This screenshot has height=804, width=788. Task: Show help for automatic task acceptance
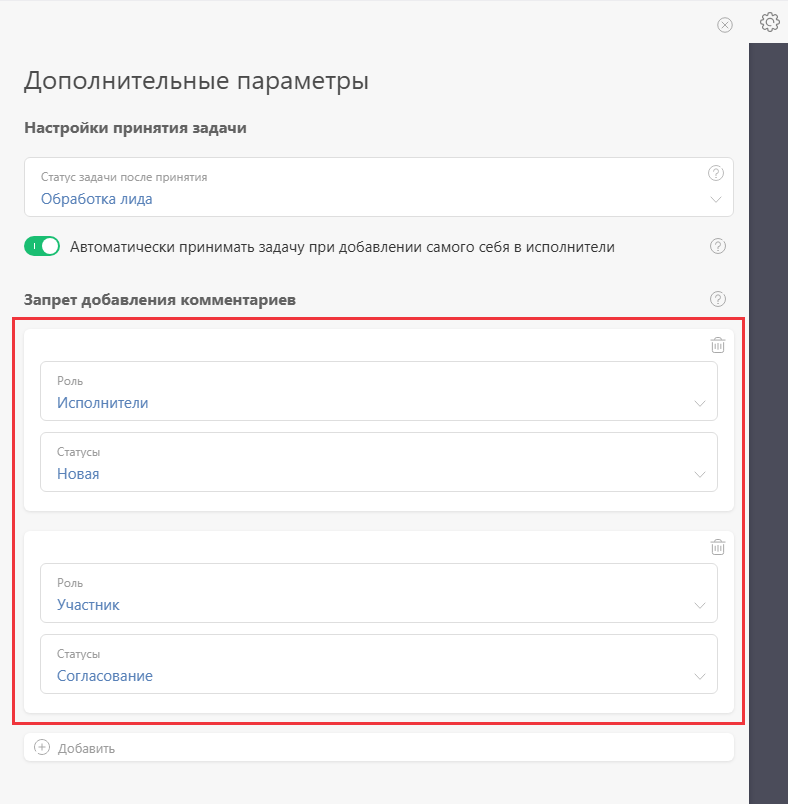(718, 247)
